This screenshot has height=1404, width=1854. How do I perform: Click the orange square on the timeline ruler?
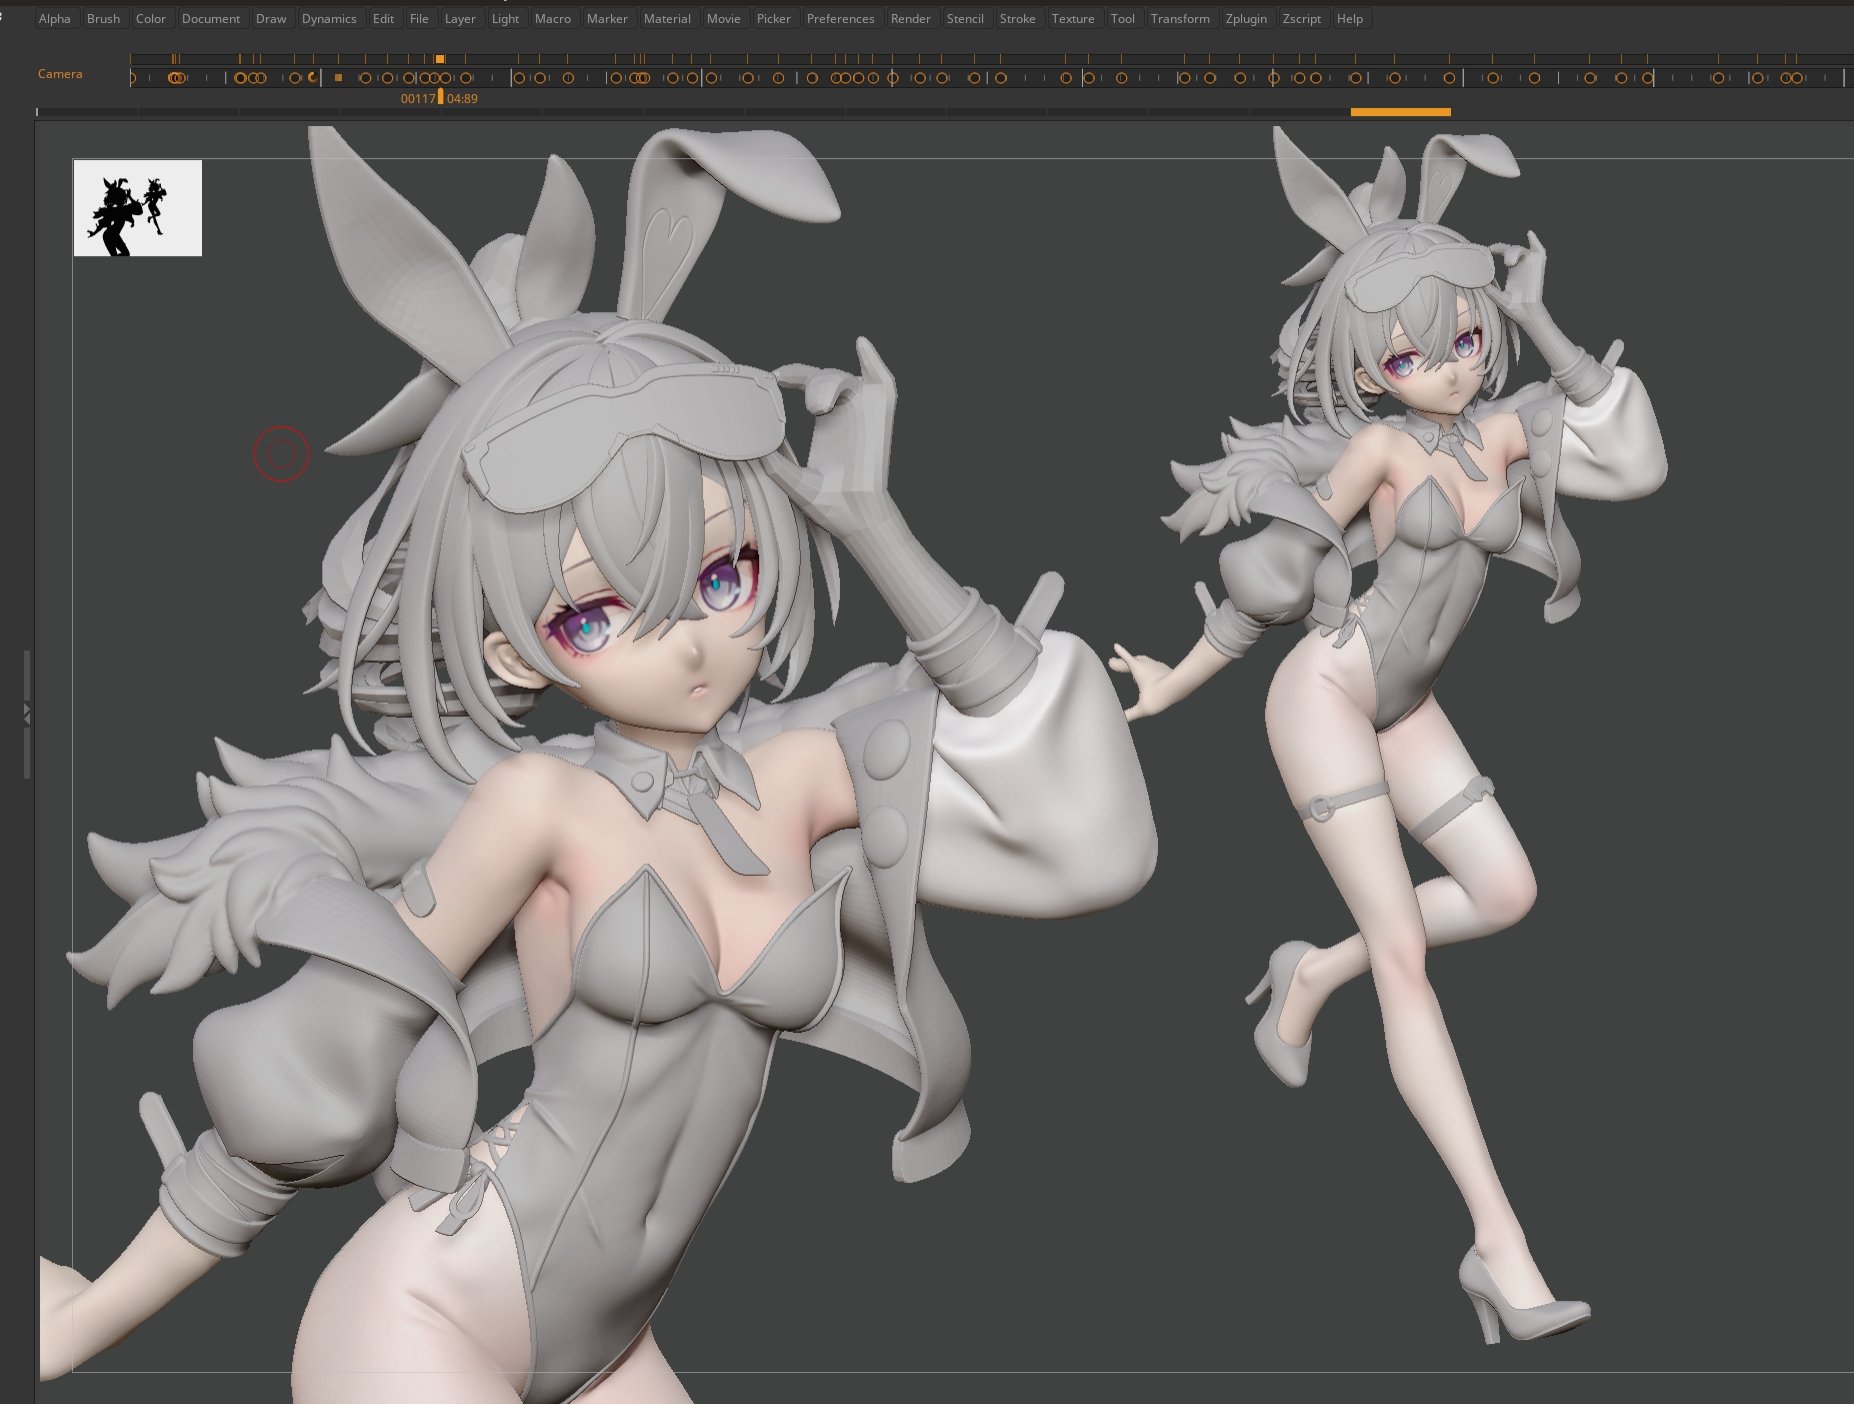[440, 59]
